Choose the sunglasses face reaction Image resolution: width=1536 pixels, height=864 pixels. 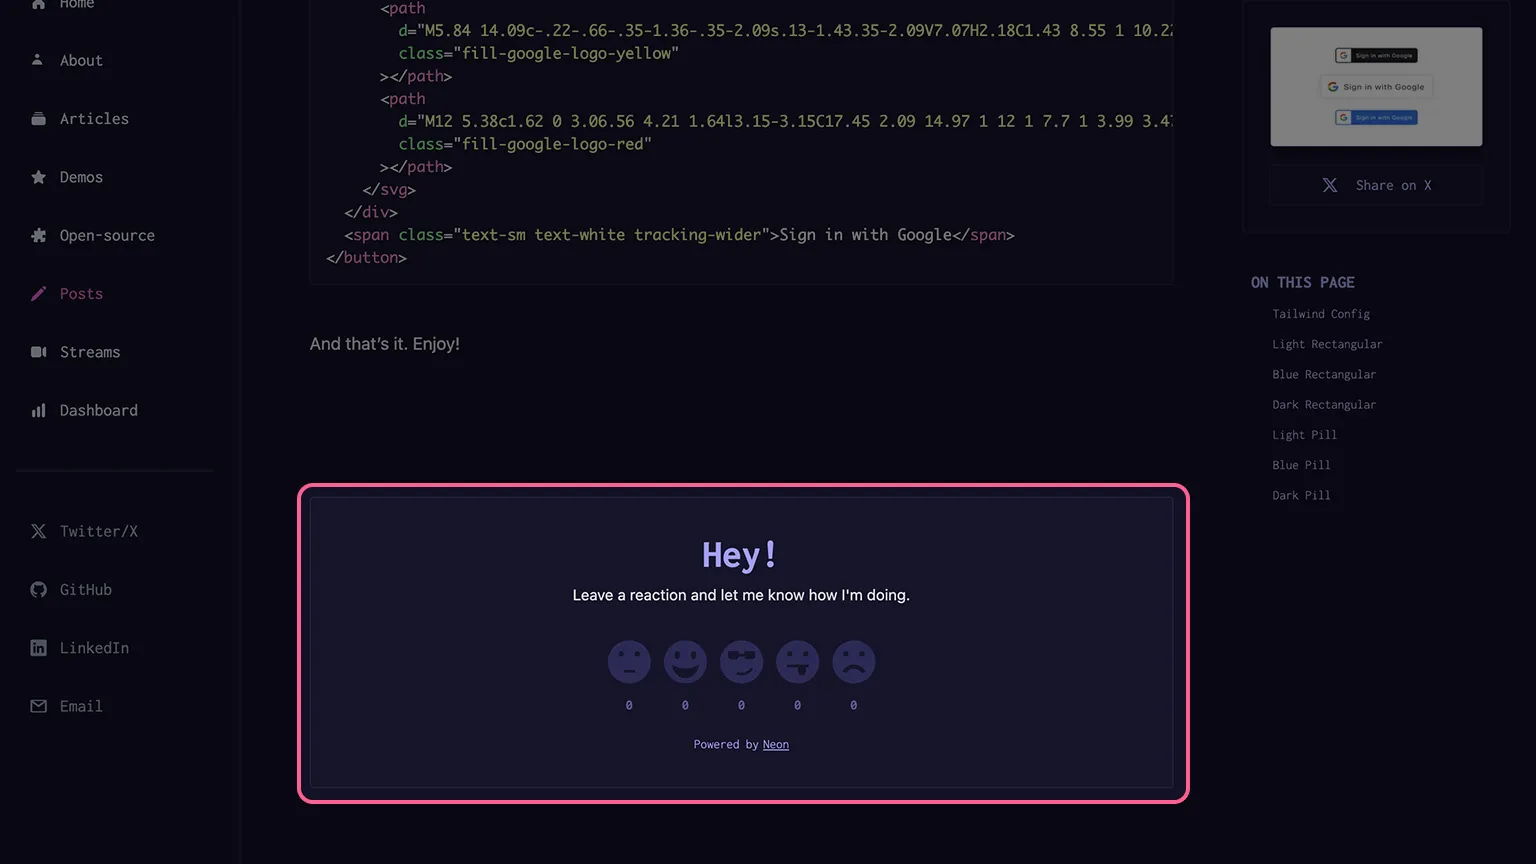(741, 662)
